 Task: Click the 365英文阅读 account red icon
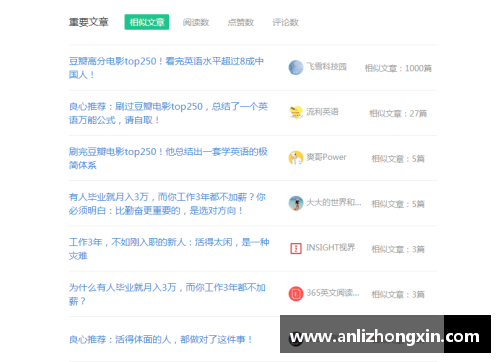(296, 294)
